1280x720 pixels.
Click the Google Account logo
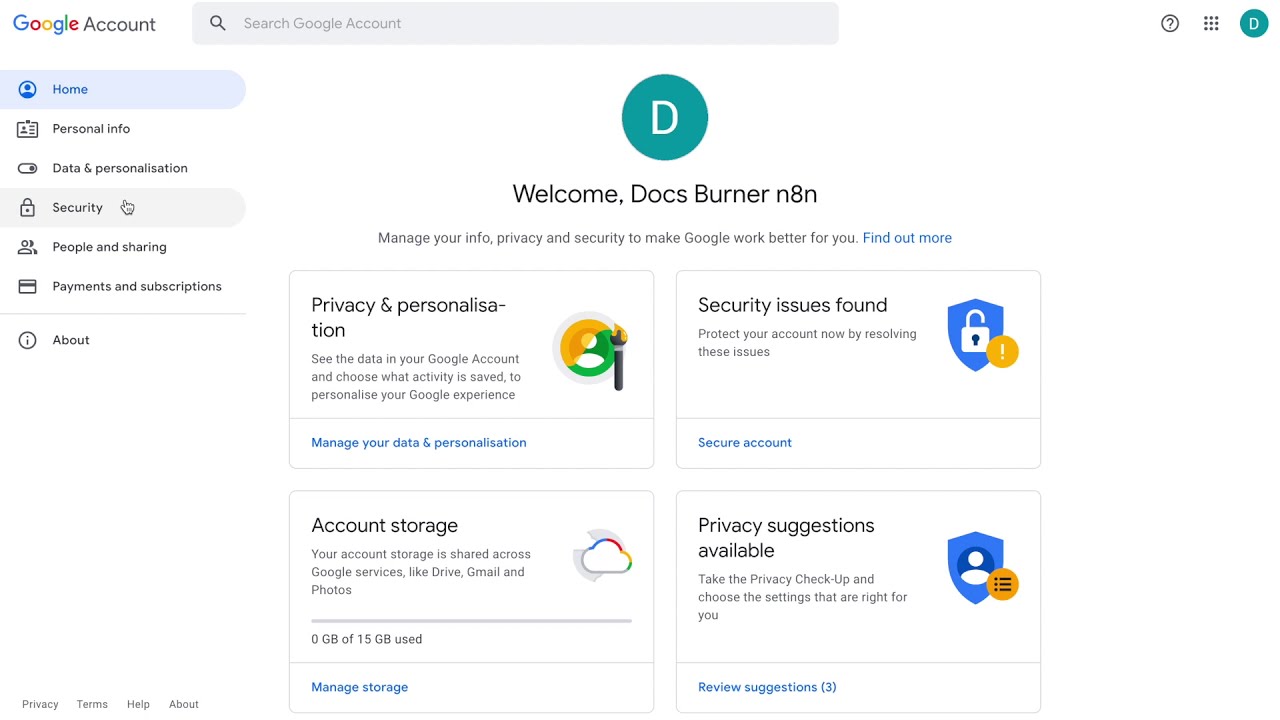coord(84,24)
